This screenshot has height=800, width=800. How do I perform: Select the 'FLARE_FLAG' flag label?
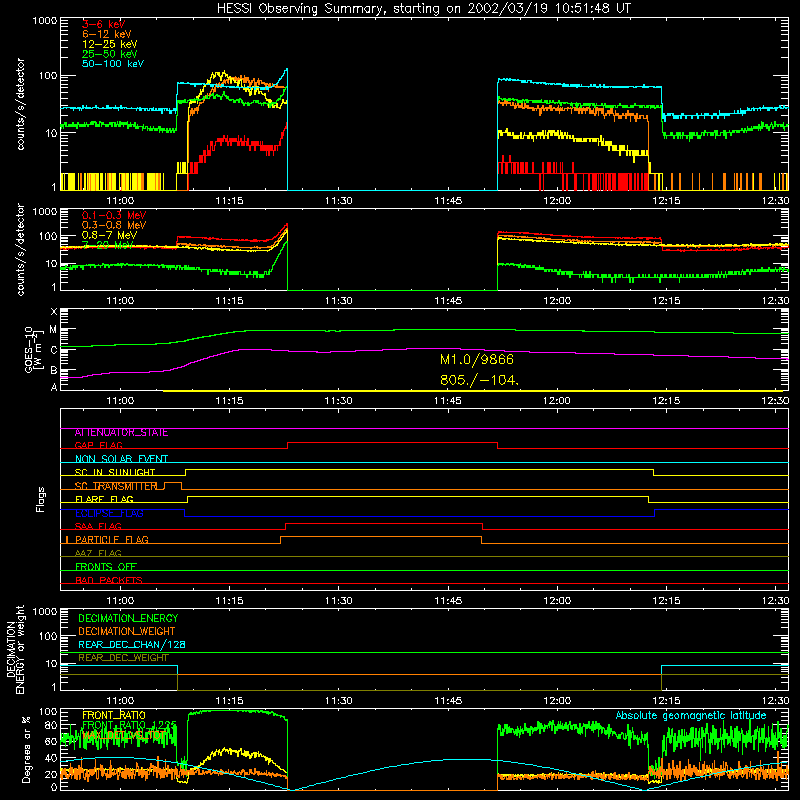tap(104, 499)
